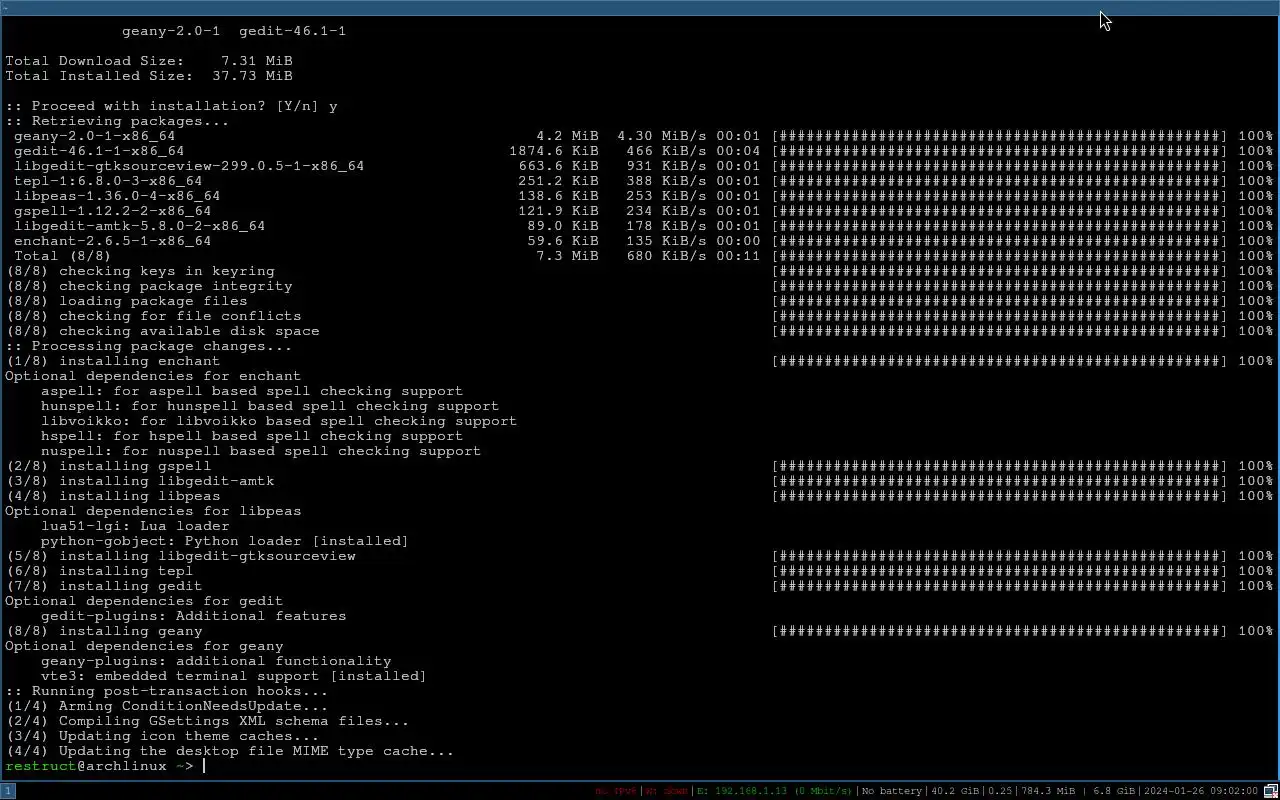
Task: Click the 'libpeas-1.36.0-4-x86_64' row
Action: tap(643, 196)
